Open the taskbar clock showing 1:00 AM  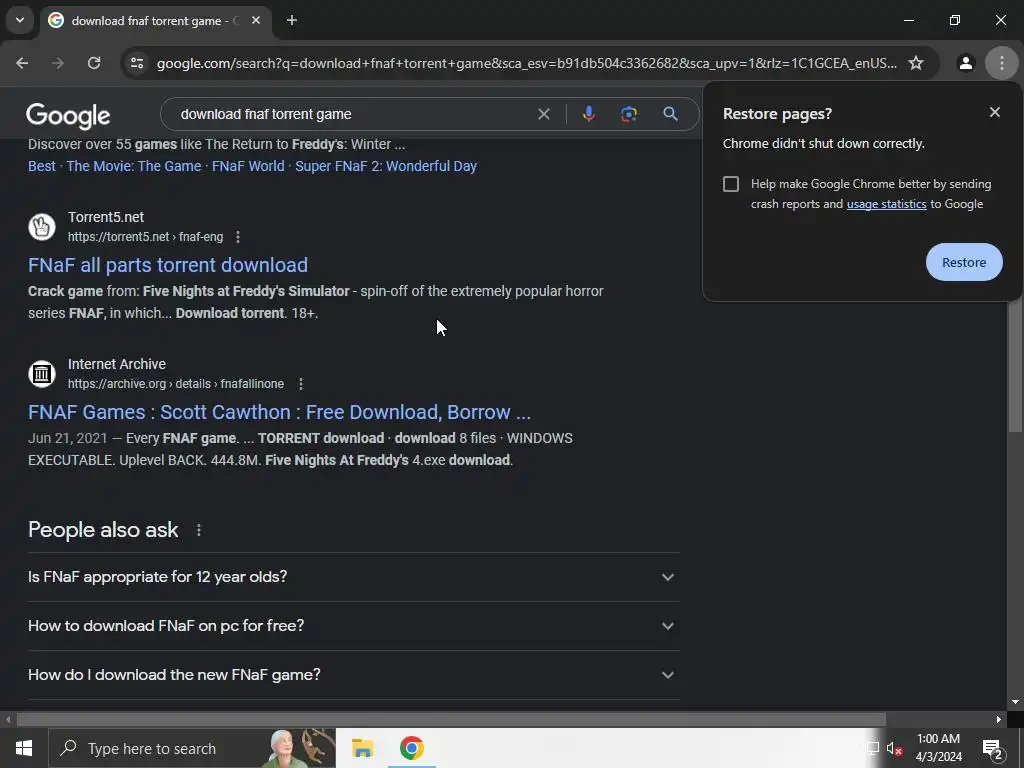point(938,748)
